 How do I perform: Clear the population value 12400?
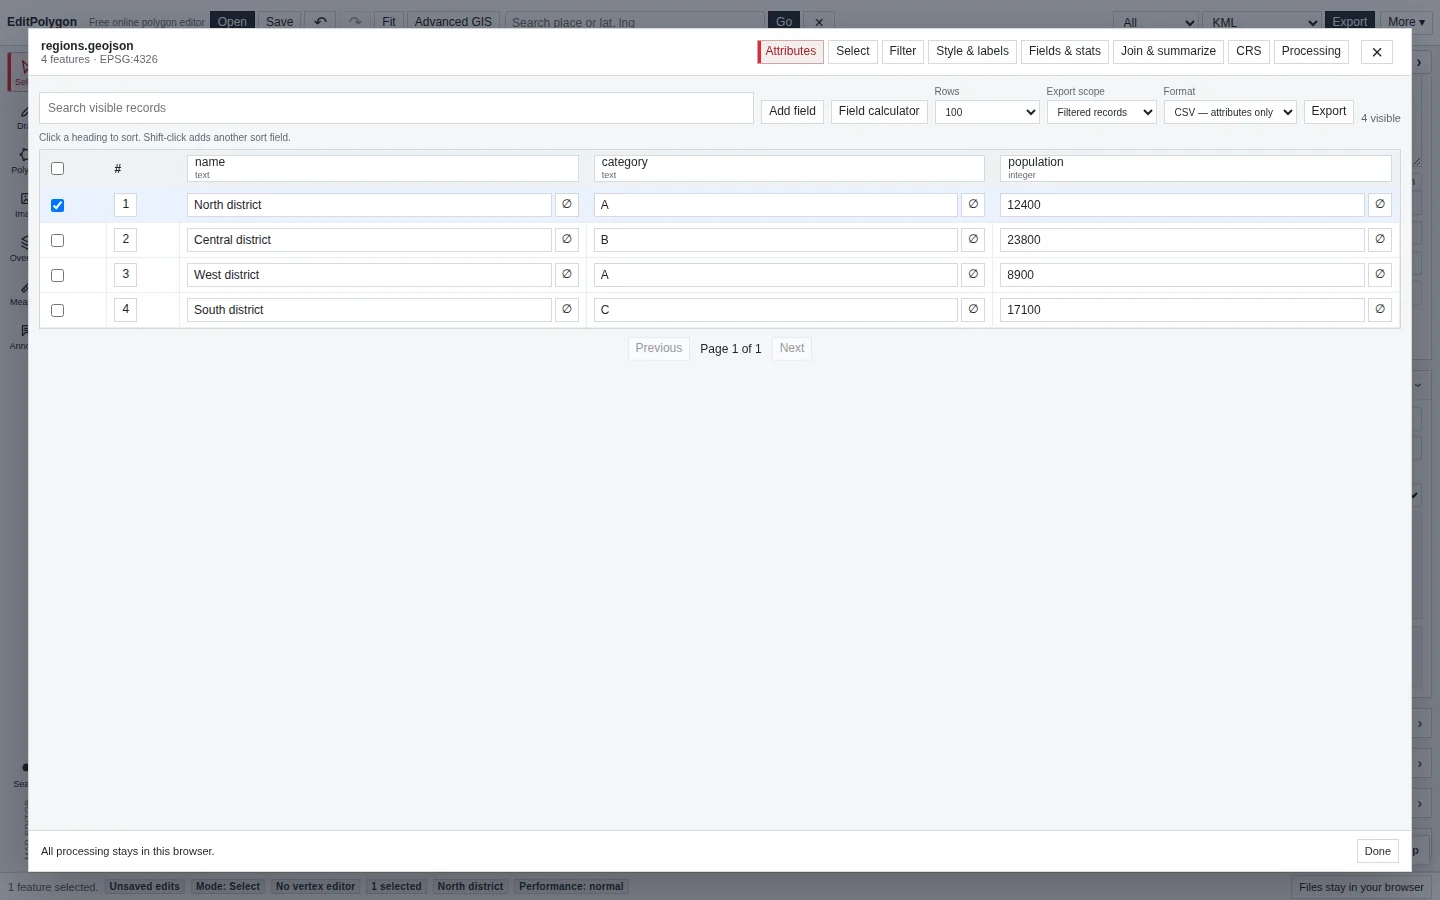pyautogui.click(x=1380, y=205)
